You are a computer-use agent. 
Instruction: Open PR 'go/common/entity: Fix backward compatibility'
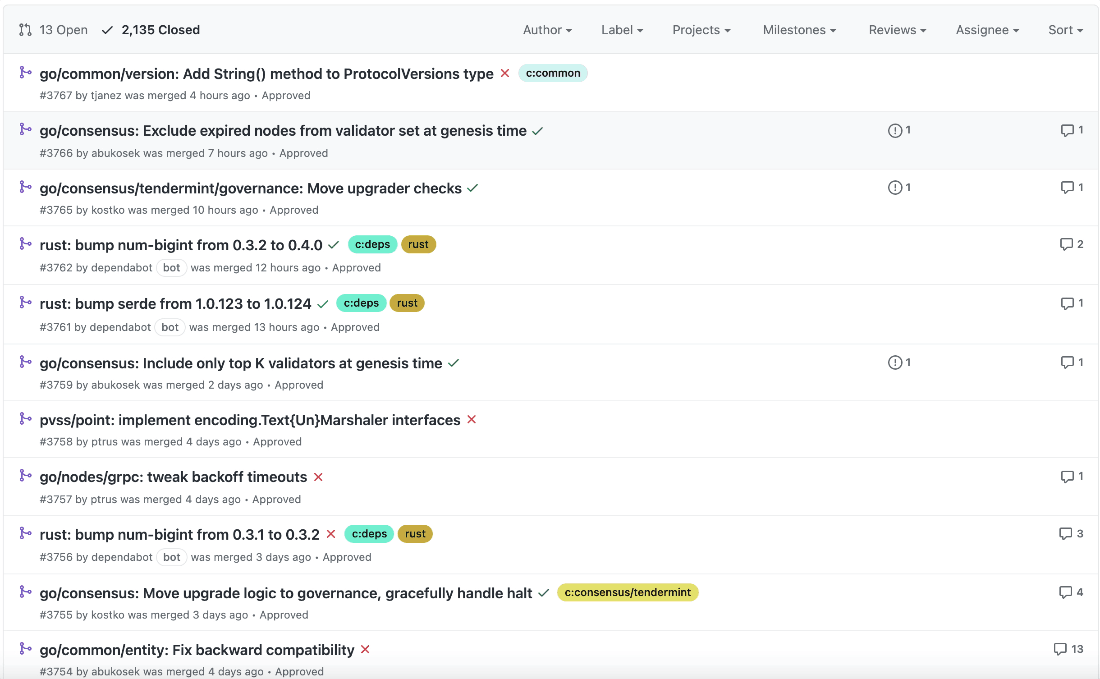pos(196,650)
